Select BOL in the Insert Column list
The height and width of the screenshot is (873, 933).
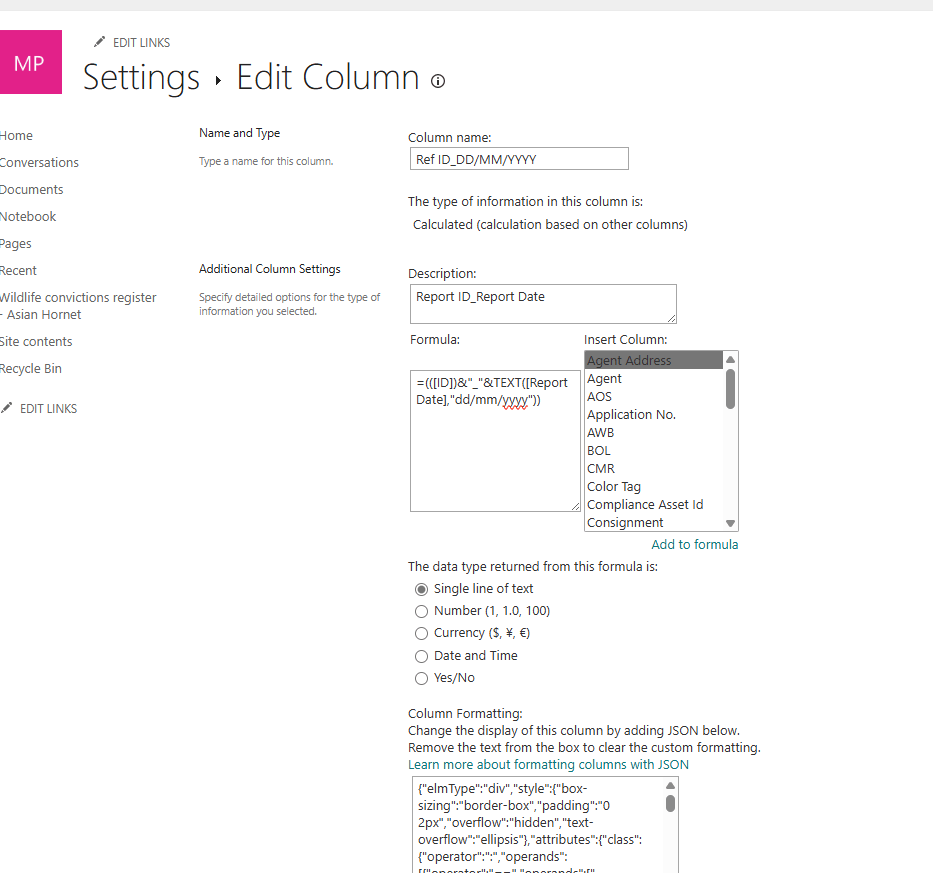(x=653, y=450)
